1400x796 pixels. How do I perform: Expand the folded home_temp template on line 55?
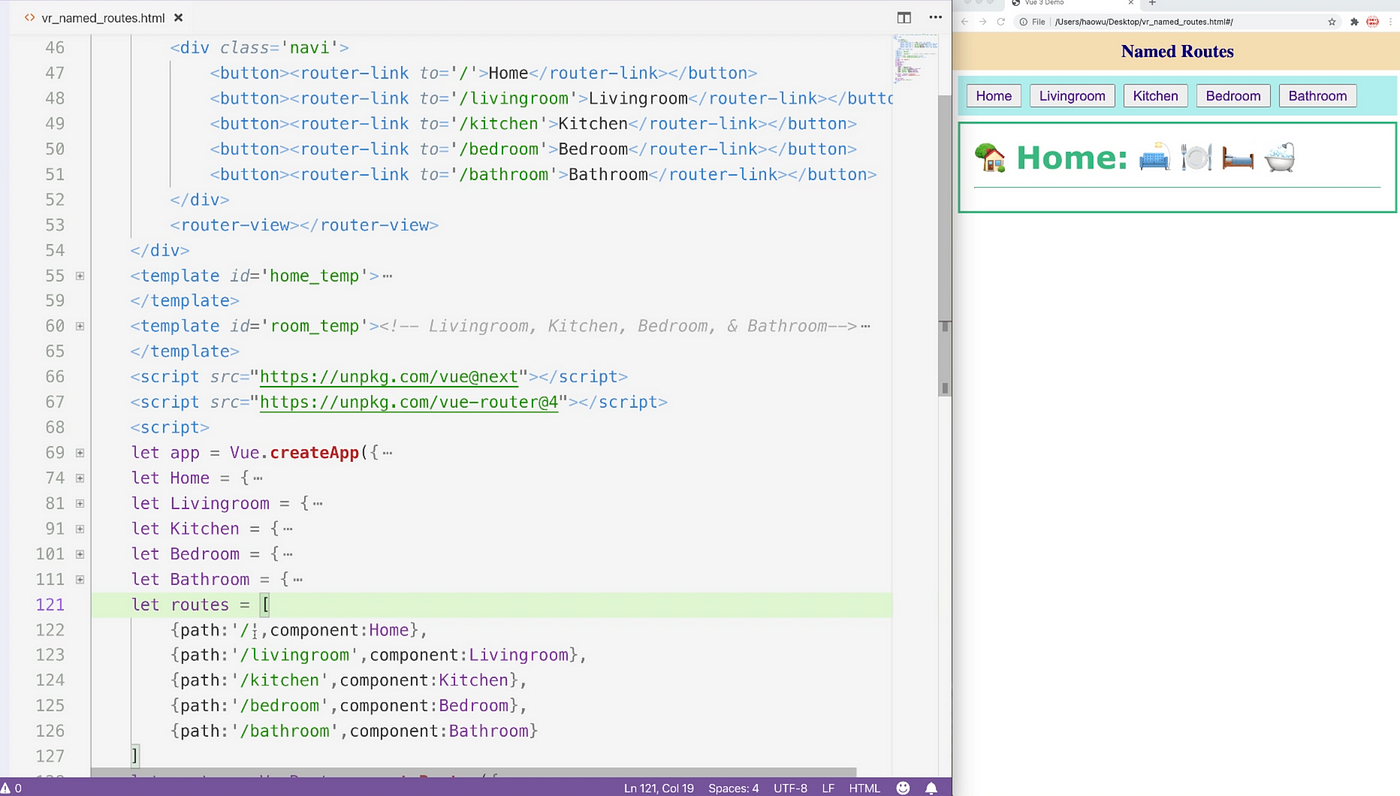[80, 276]
